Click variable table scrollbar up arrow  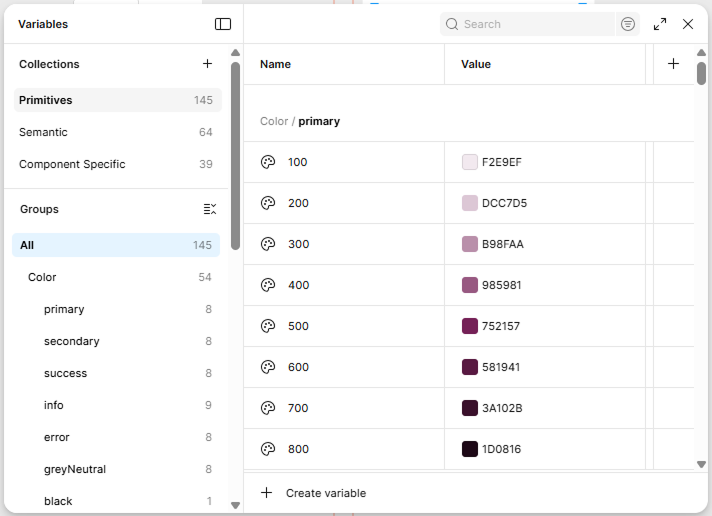(x=702, y=53)
